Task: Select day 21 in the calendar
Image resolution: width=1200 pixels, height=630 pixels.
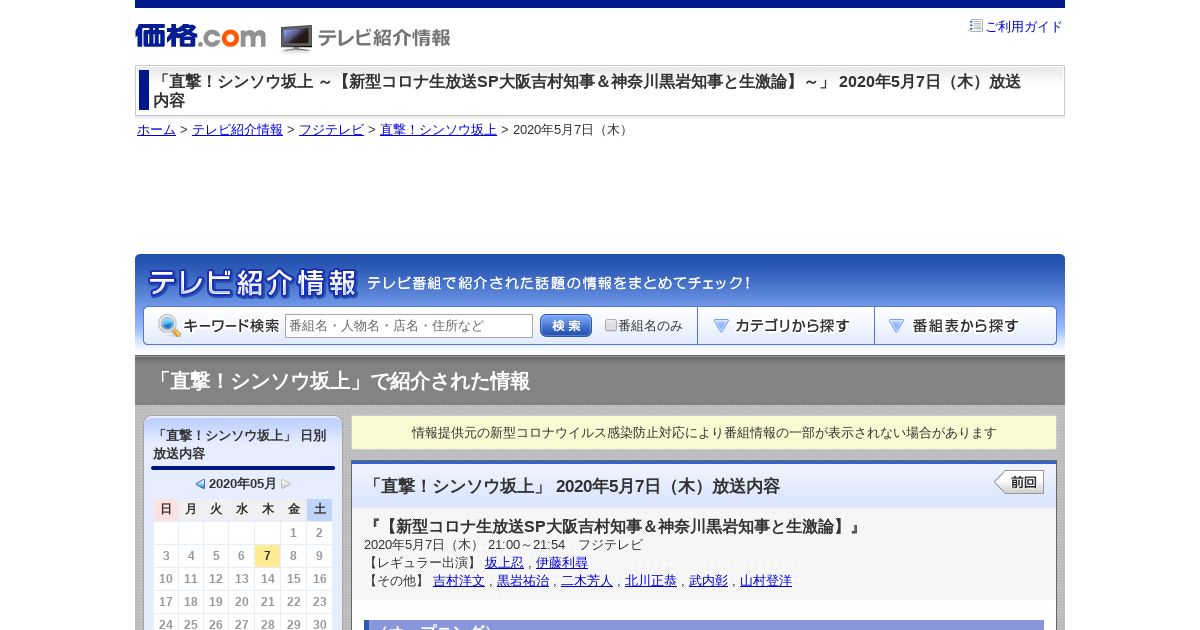Action: click(267, 602)
